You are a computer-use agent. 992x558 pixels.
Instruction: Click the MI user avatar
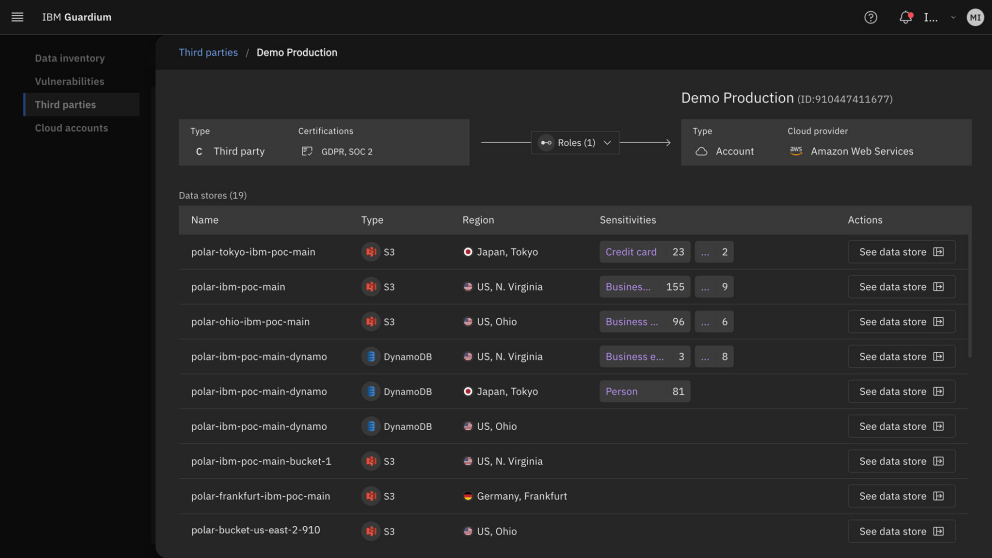(x=975, y=18)
